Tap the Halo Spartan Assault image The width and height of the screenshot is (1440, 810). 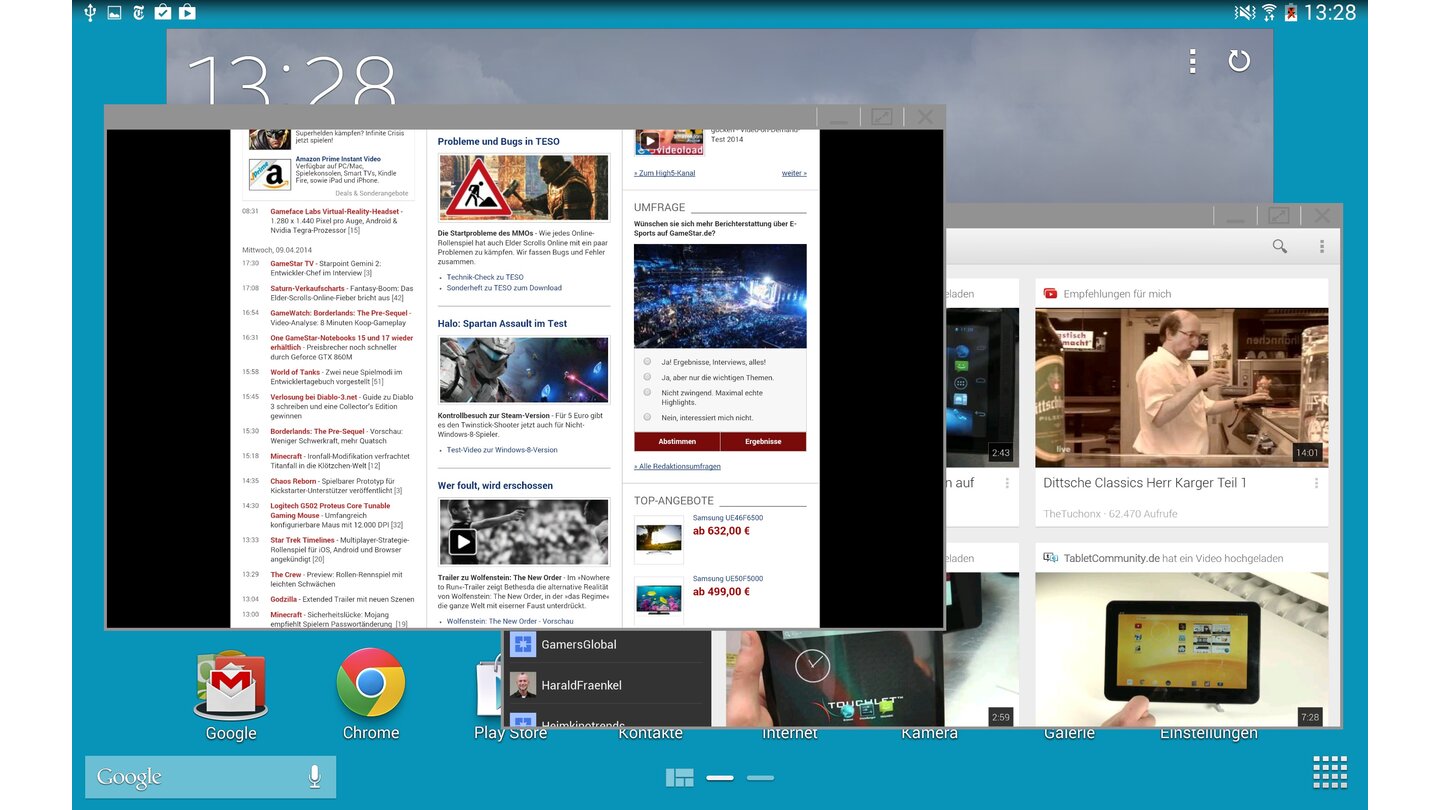pyautogui.click(x=523, y=369)
